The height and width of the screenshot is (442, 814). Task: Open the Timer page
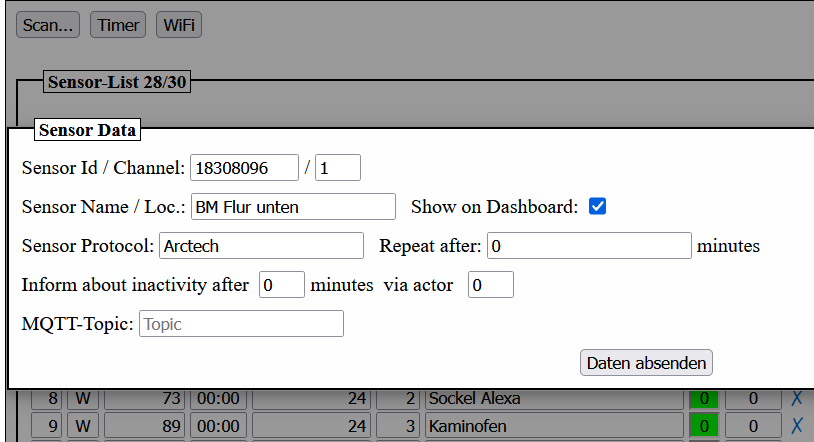click(x=118, y=25)
